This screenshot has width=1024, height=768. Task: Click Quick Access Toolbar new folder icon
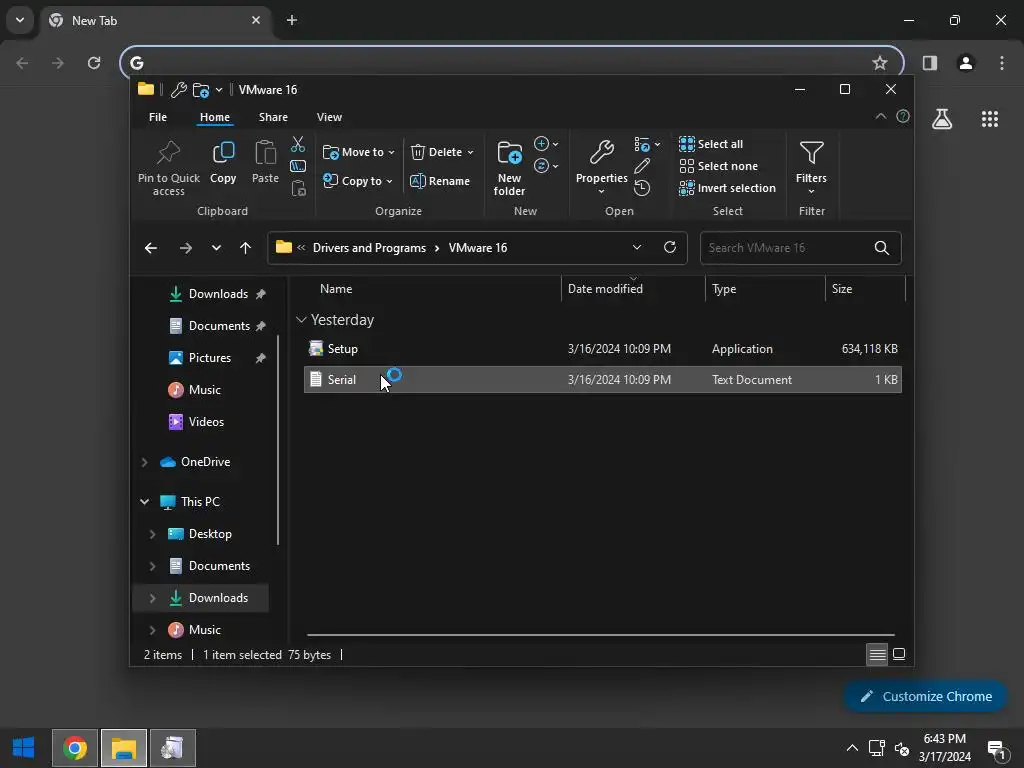[x=201, y=89]
